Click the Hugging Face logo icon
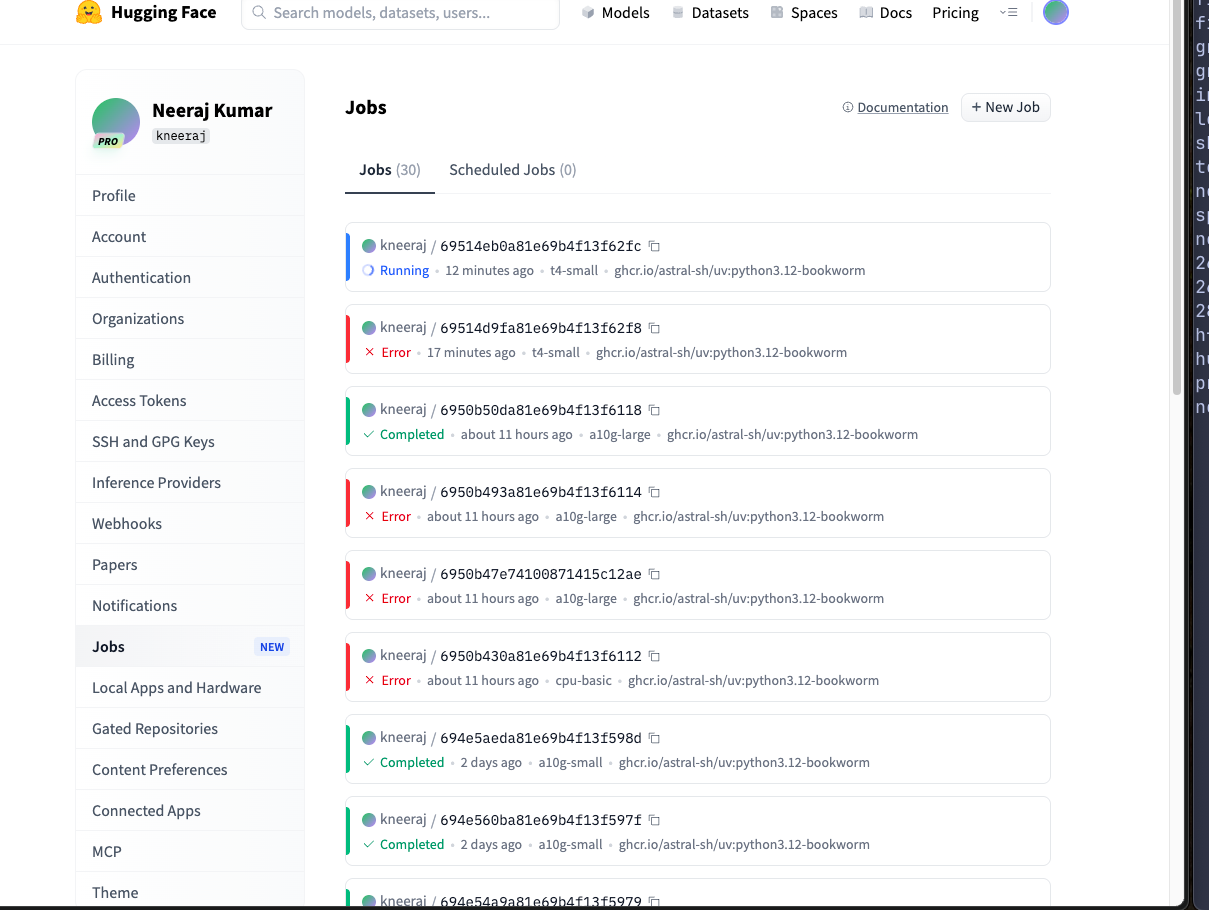The image size is (1209, 910). coord(89,13)
